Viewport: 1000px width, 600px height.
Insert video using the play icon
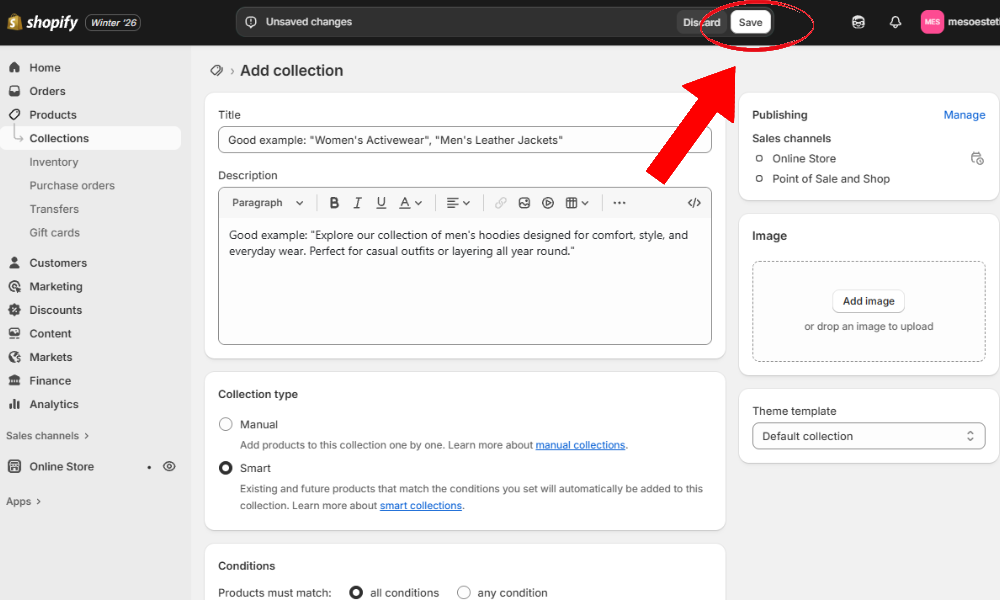pos(548,203)
